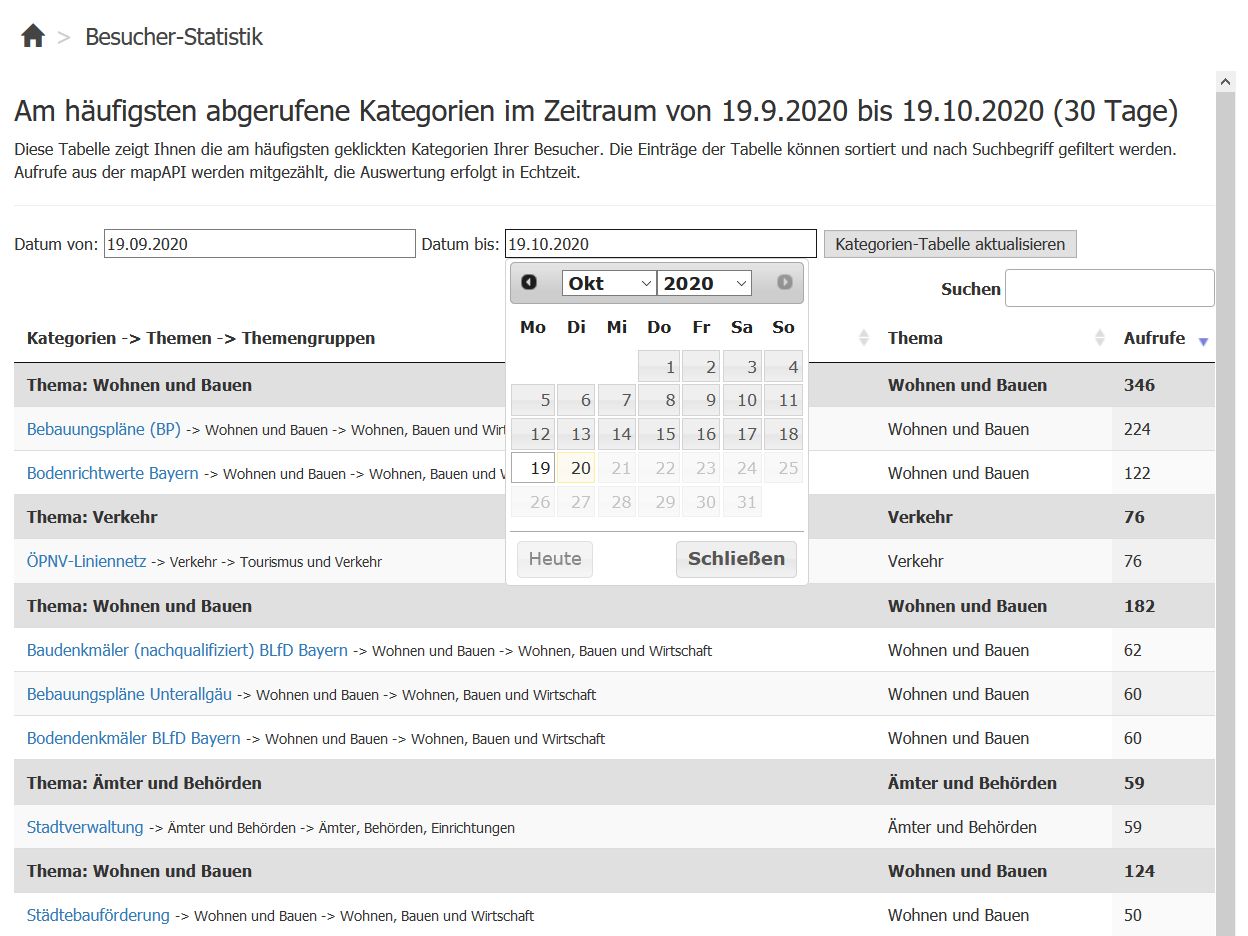Click the Heute button in calendar

(x=555, y=559)
